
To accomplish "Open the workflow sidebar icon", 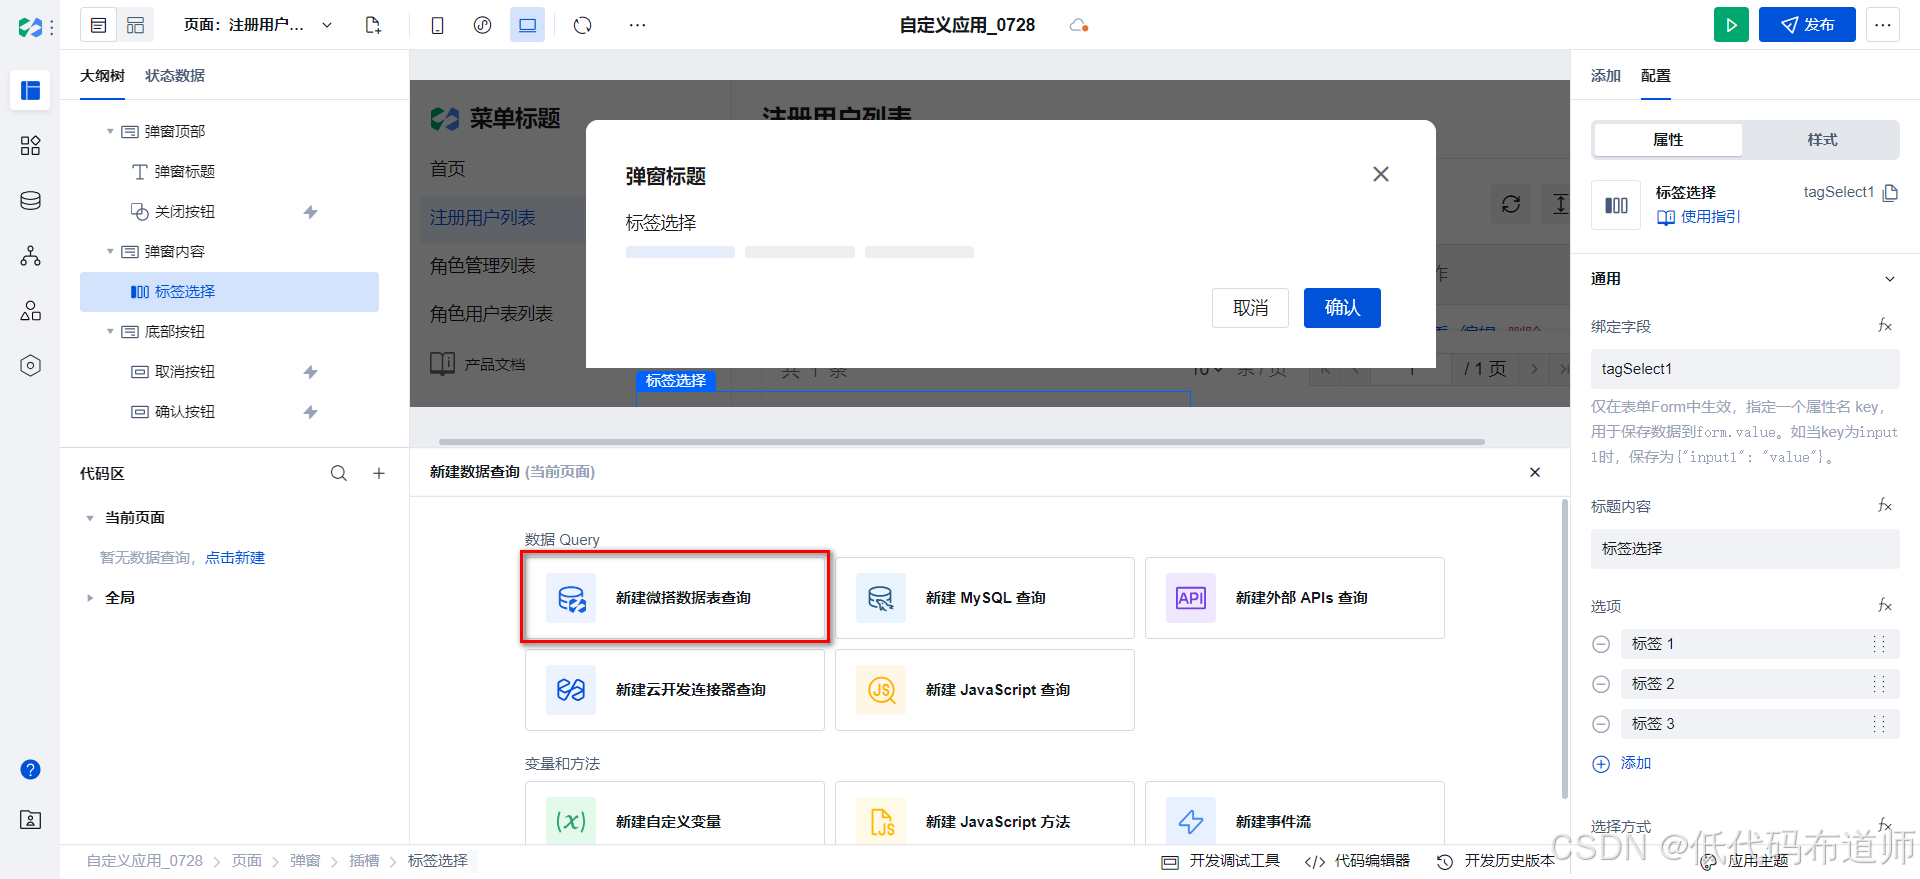I will point(30,256).
